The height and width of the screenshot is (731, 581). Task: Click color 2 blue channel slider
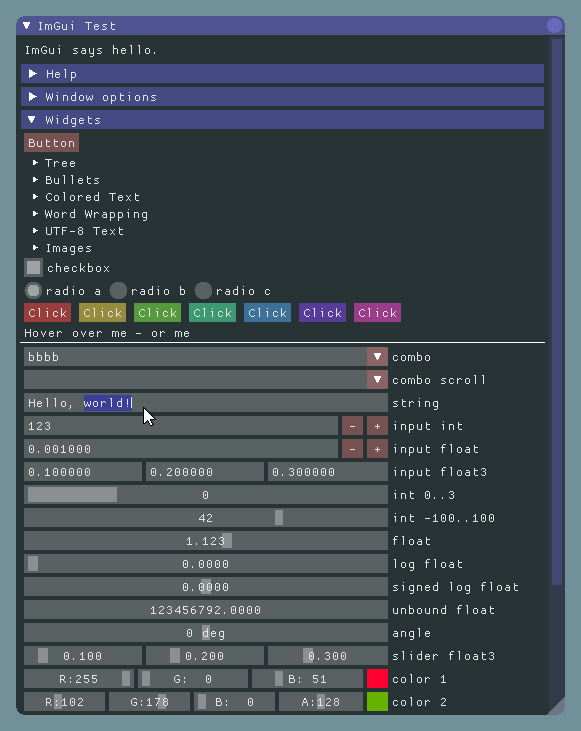point(234,702)
